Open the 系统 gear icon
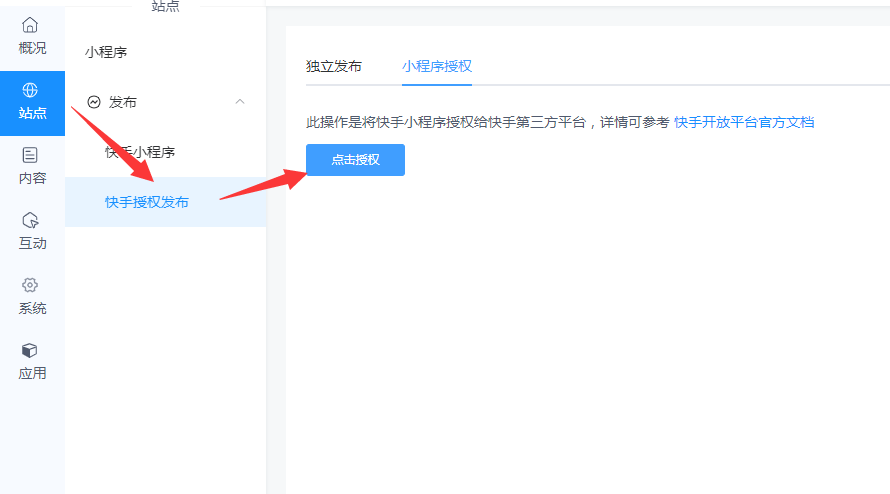890x494 pixels. pyautogui.click(x=30, y=285)
